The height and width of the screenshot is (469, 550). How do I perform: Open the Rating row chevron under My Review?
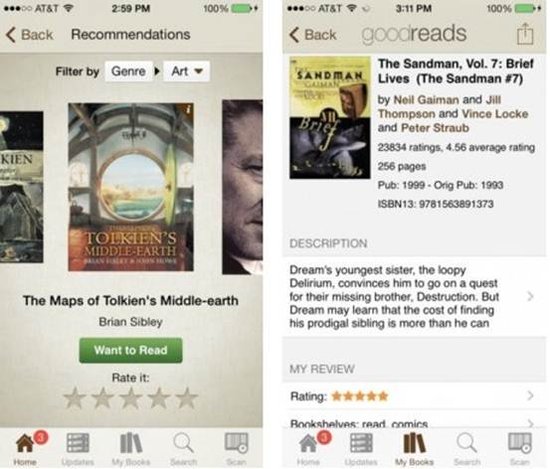530,396
